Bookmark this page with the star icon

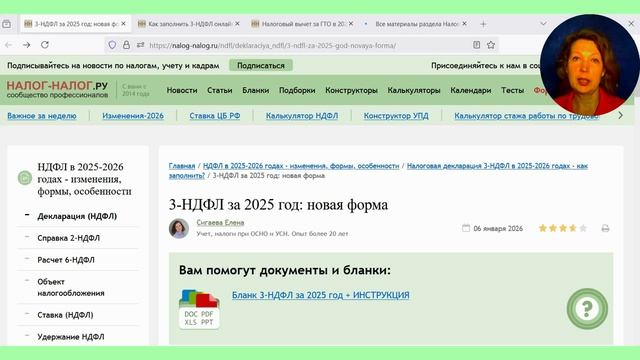tap(491, 45)
